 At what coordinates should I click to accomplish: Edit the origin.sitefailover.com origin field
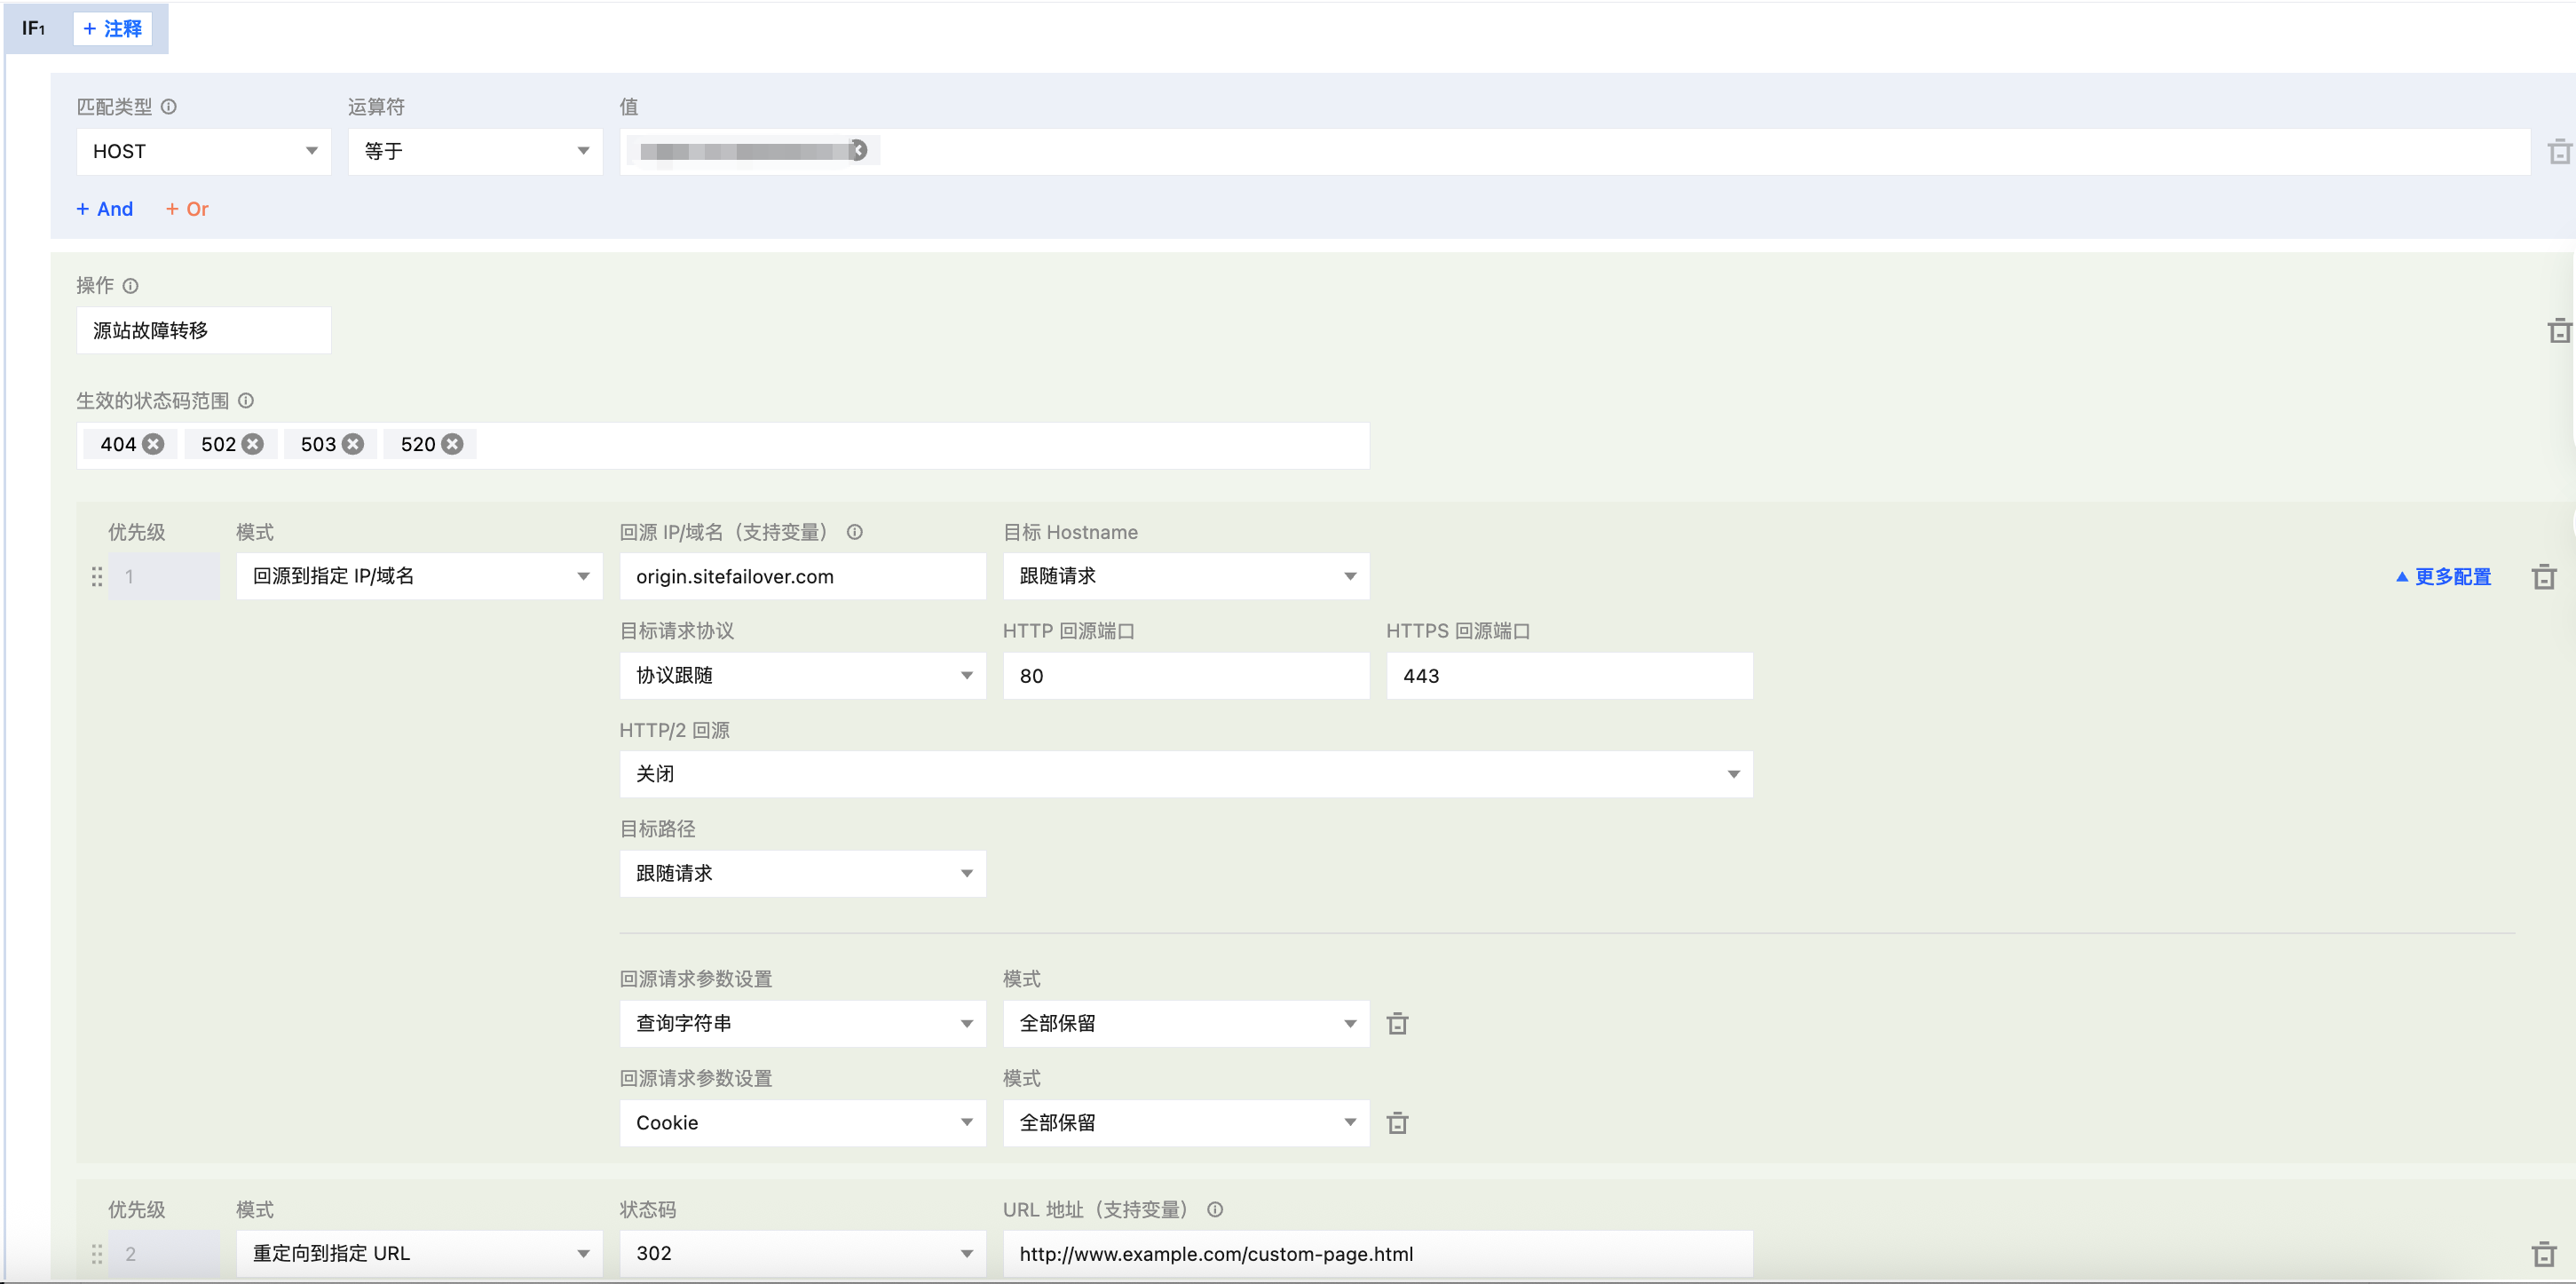803,577
